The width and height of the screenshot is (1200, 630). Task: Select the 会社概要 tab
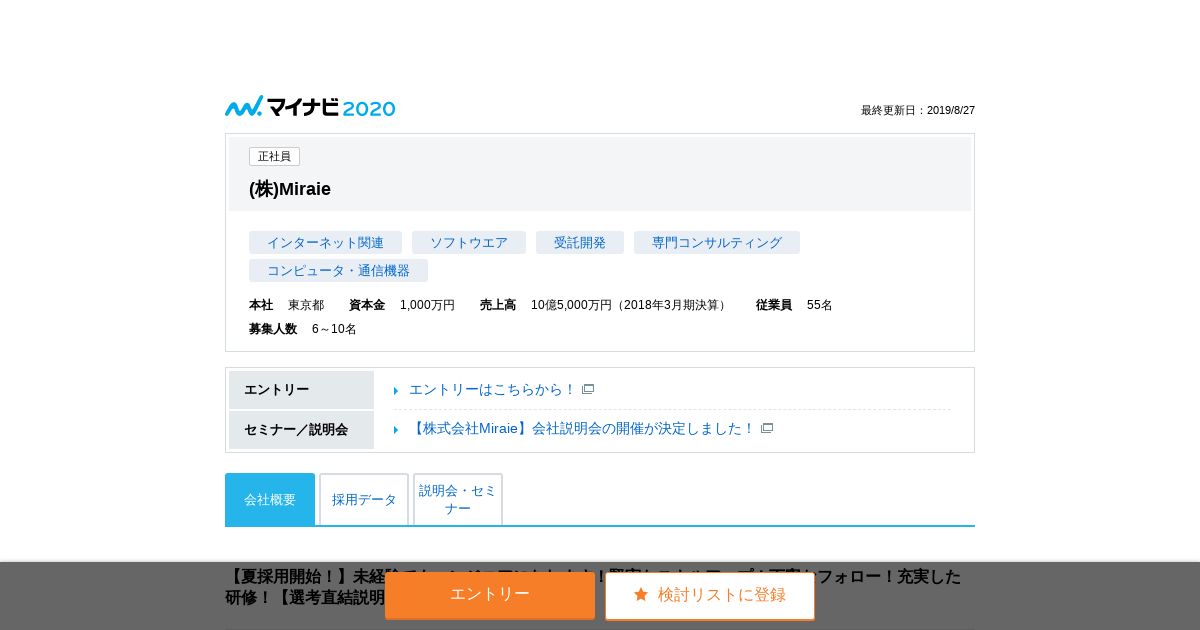270,499
